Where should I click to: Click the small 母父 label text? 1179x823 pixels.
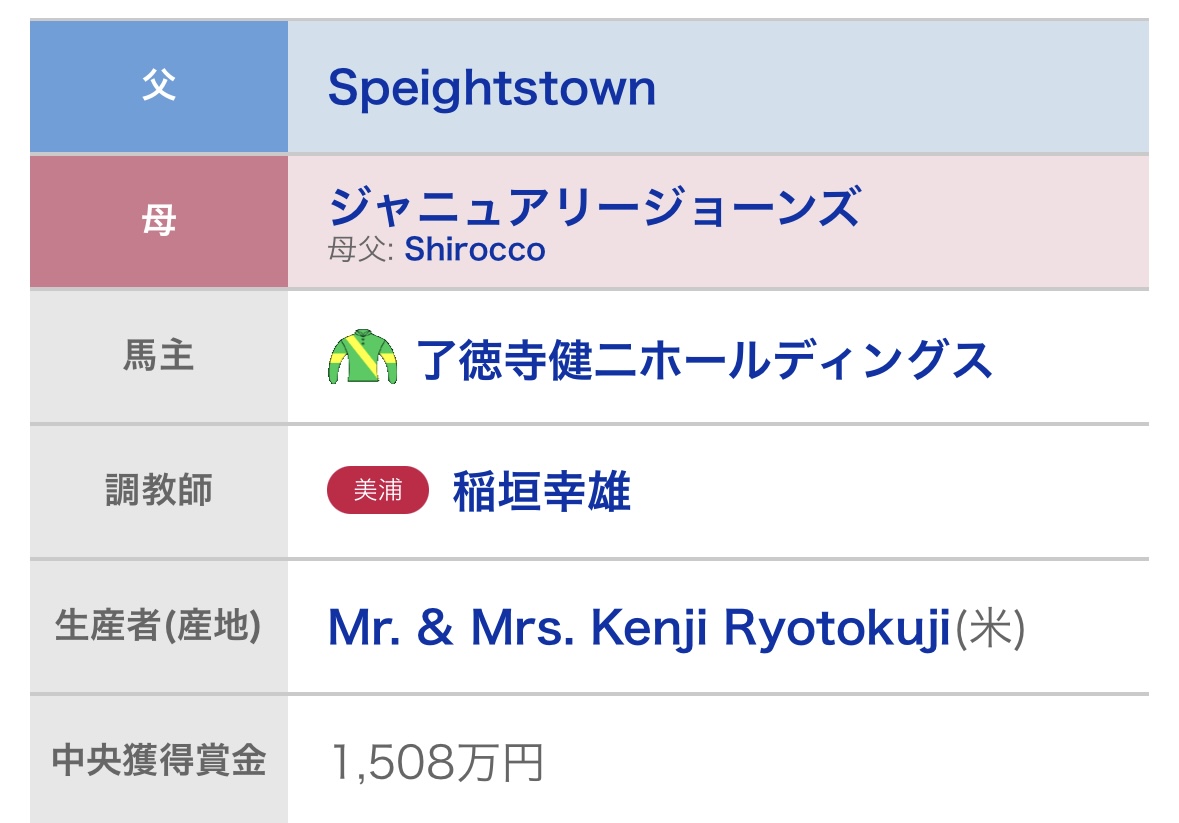click(x=363, y=249)
